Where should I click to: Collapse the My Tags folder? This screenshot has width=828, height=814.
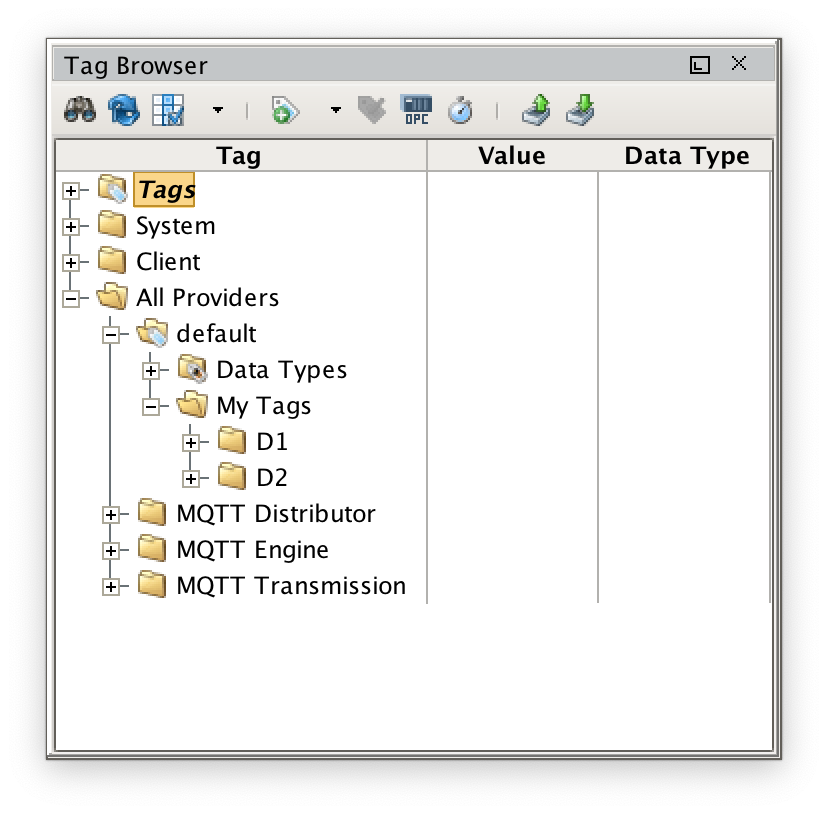[151, 406]
